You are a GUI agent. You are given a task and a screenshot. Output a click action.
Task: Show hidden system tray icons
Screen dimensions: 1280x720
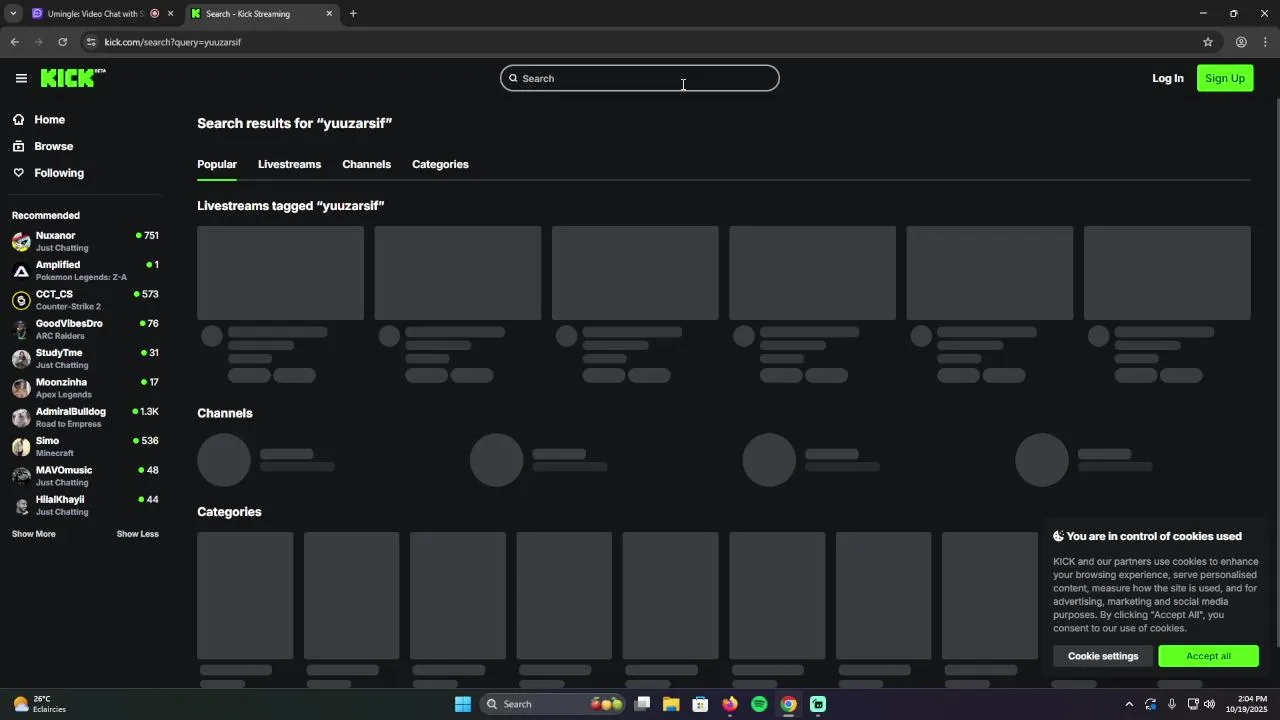pos(1129,704)
